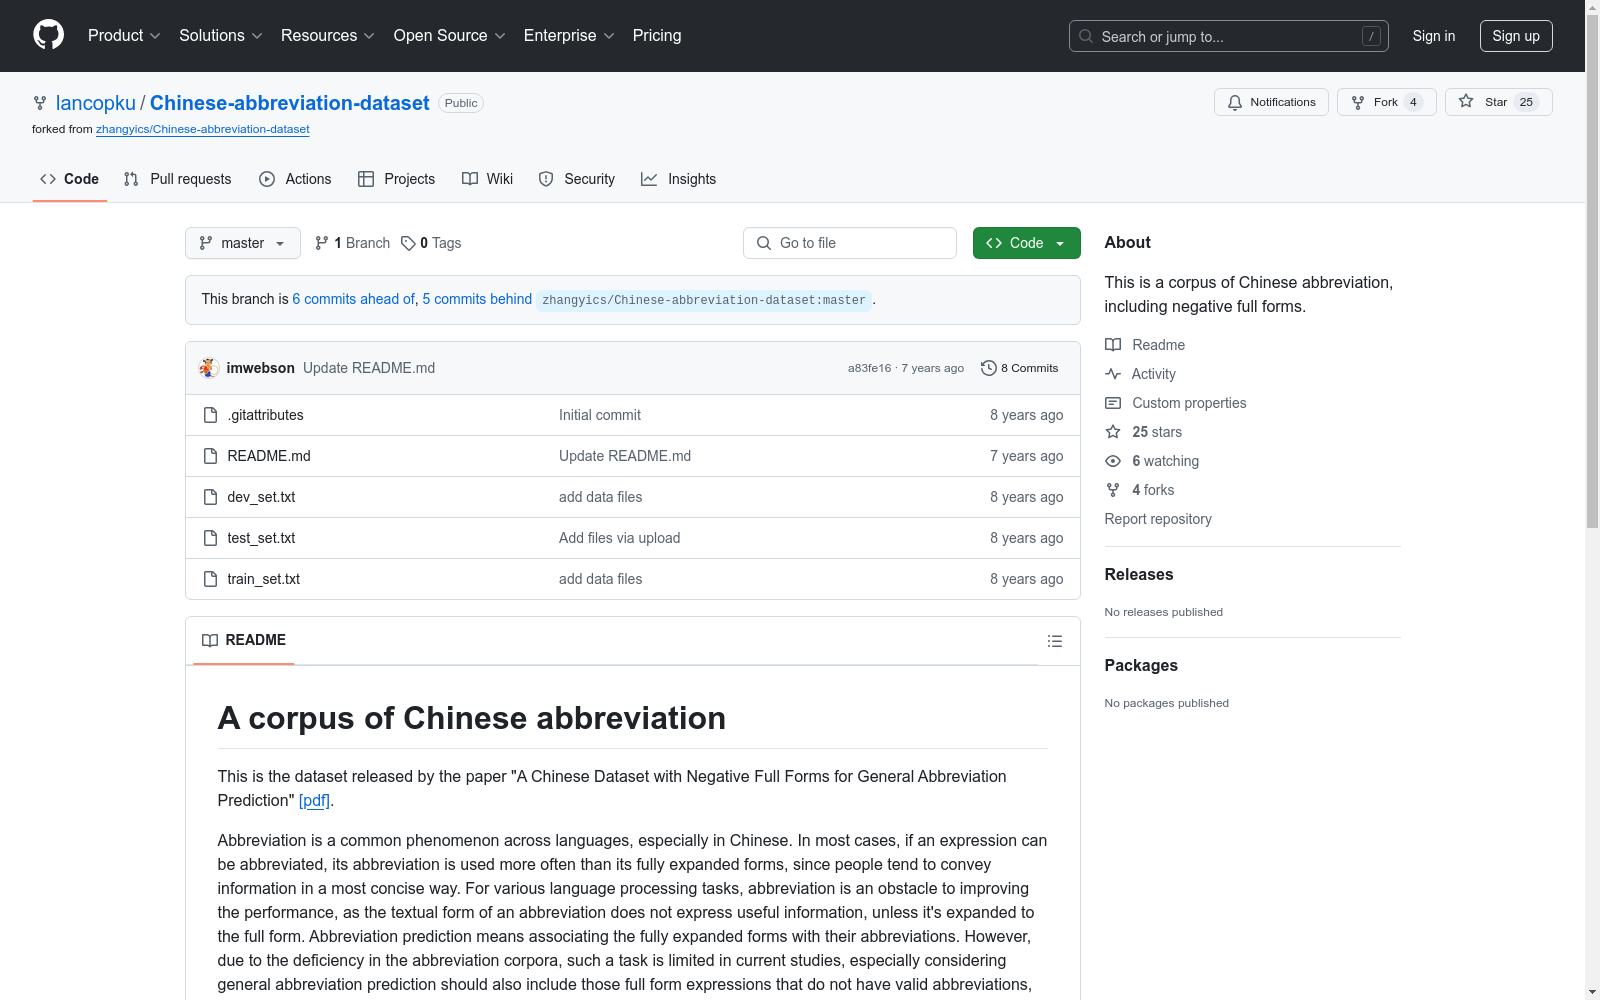
Task: Open the dev_set.txt file
Action: click(261, 497)
